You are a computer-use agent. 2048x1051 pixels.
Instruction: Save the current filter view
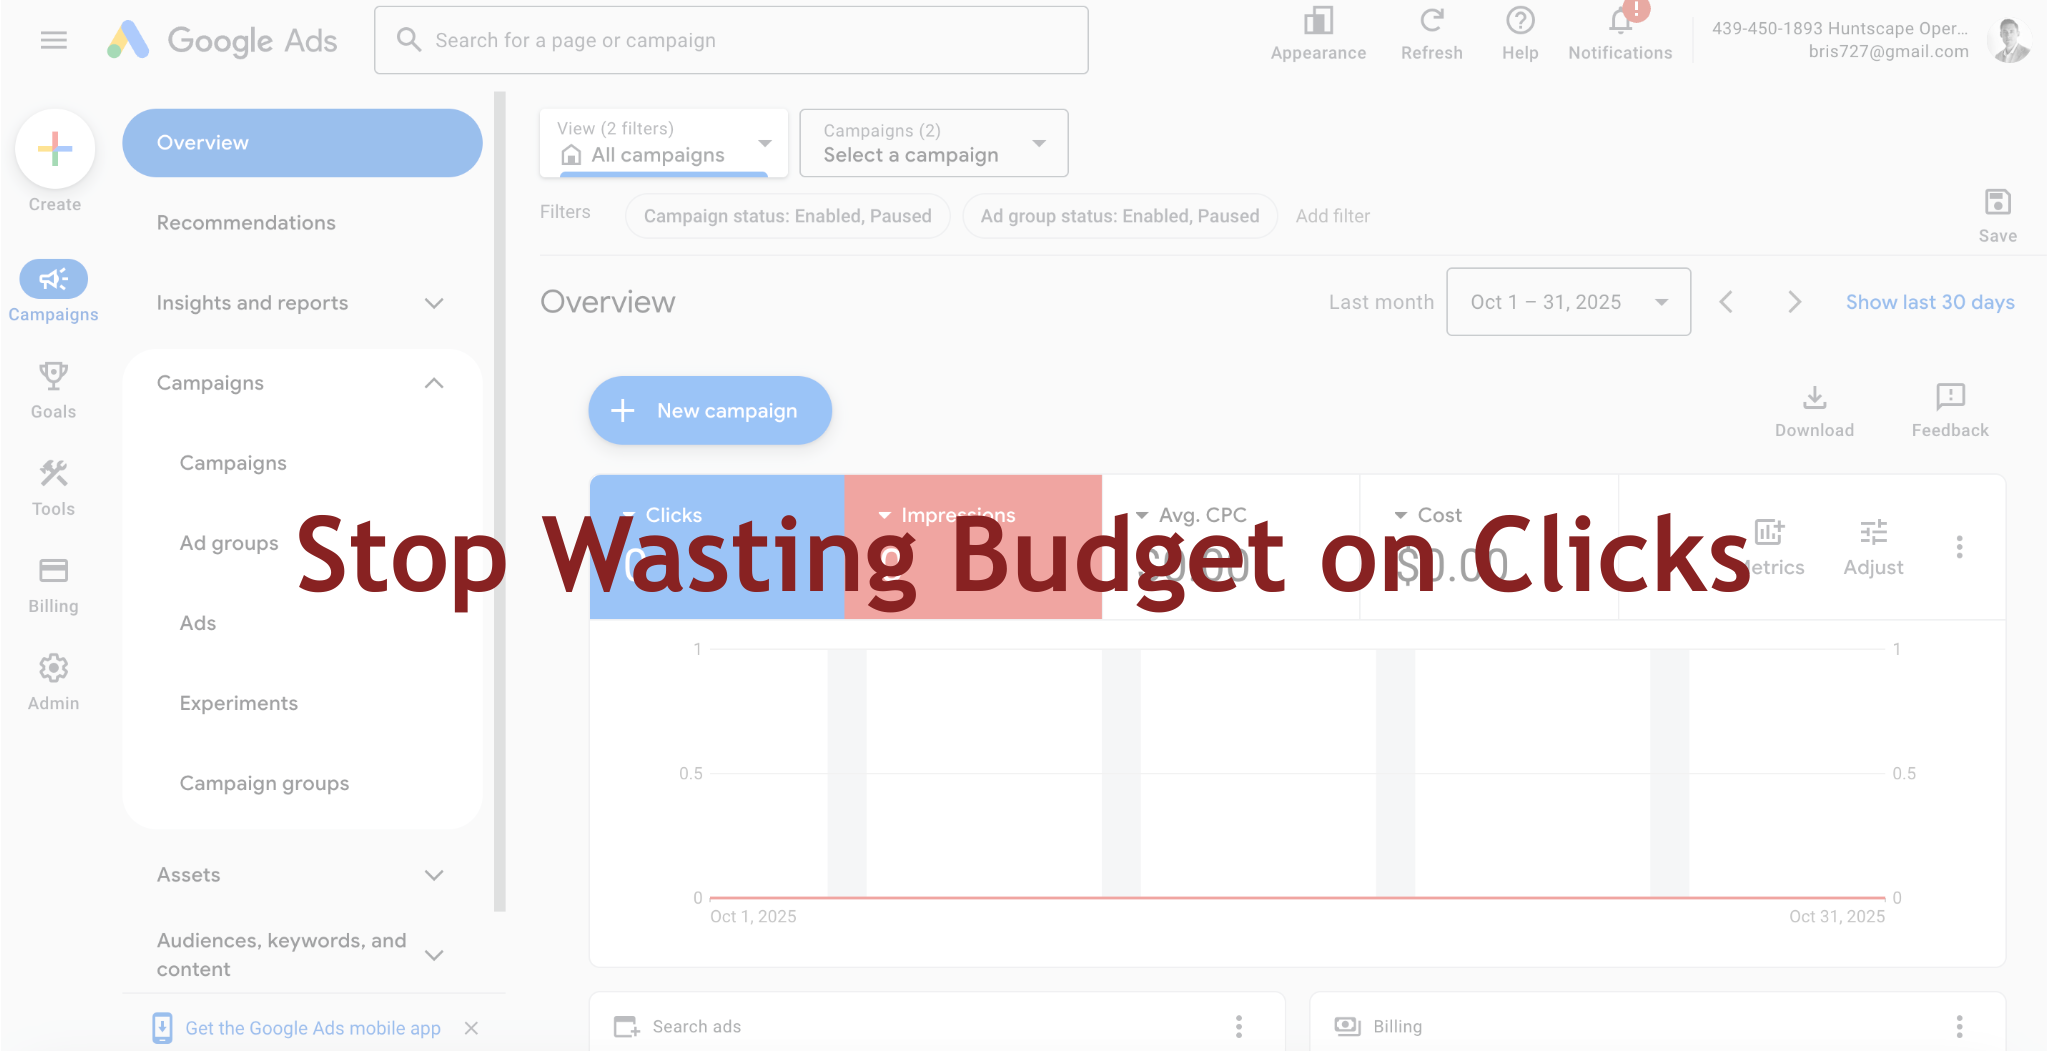(1997, 203)
